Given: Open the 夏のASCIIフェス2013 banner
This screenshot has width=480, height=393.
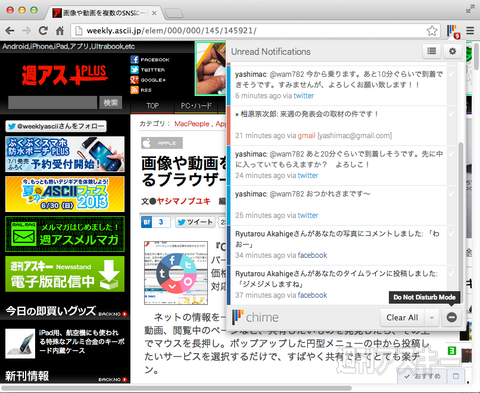Looking at the screenshot, I should [x=65, y=194].
